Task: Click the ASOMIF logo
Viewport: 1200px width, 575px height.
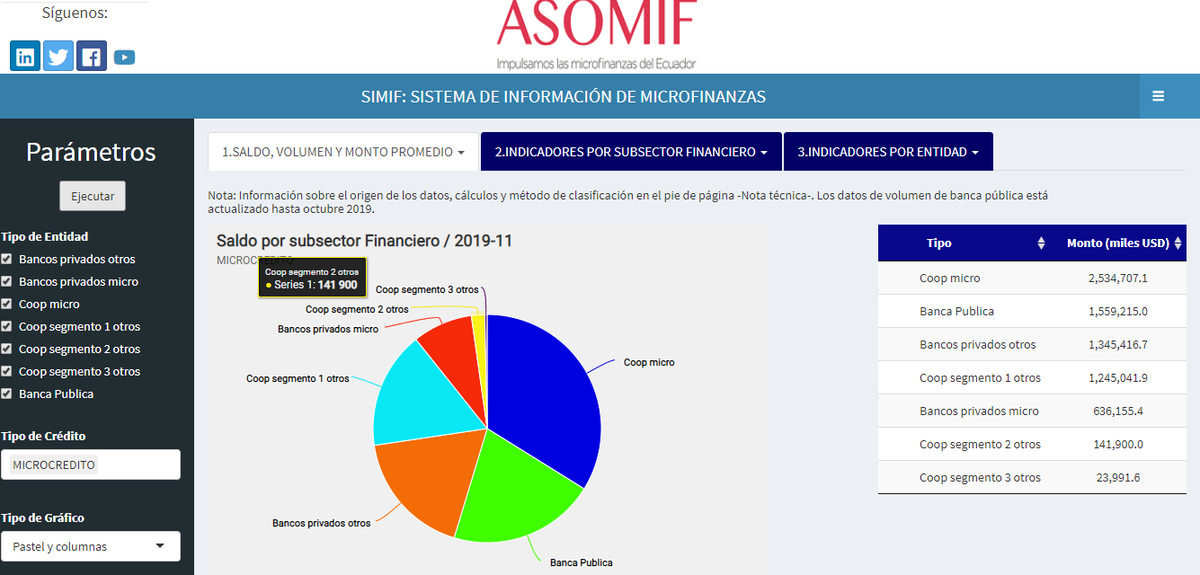Action: coord(596,35)
